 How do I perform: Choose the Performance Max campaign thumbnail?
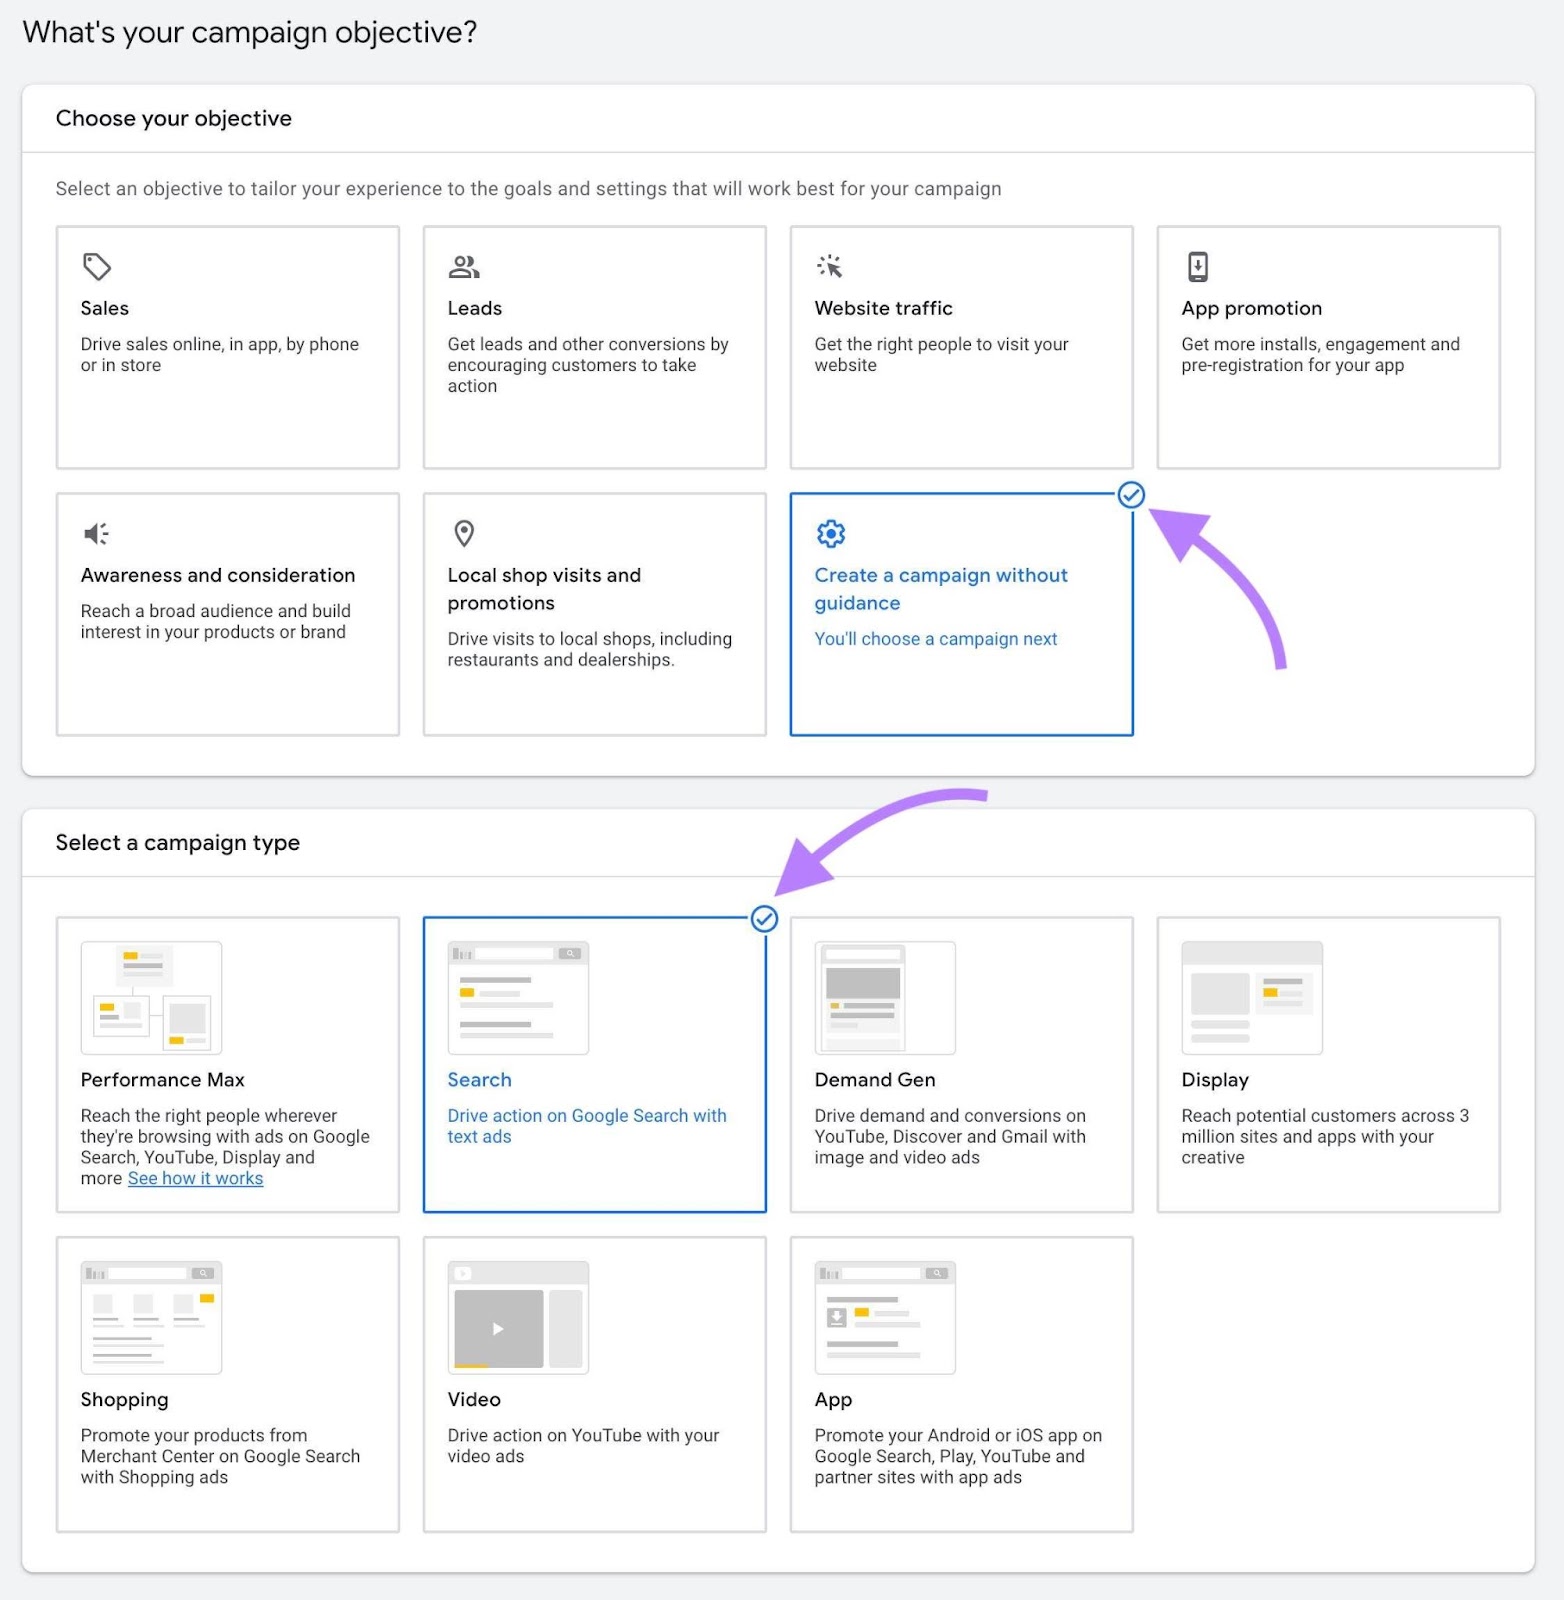point(151,998)
